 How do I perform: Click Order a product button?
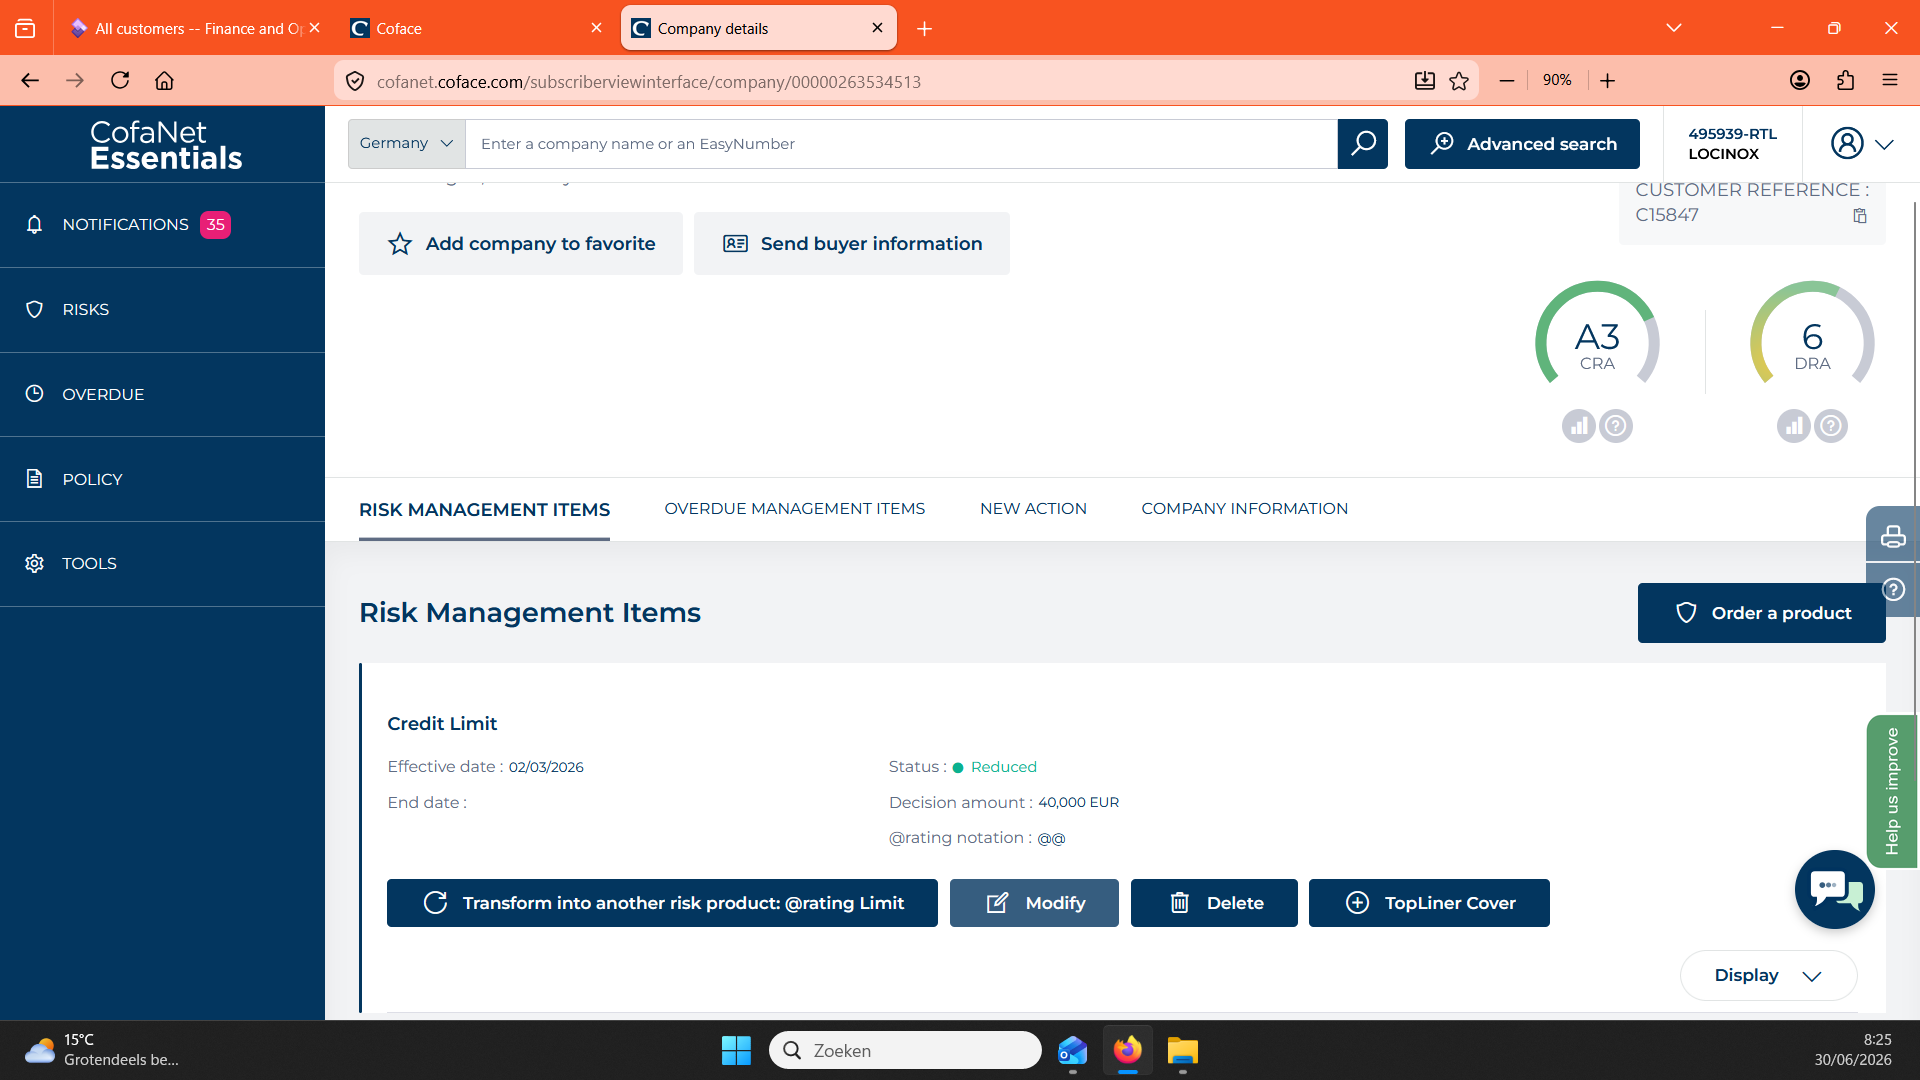tap(1762, 613)
